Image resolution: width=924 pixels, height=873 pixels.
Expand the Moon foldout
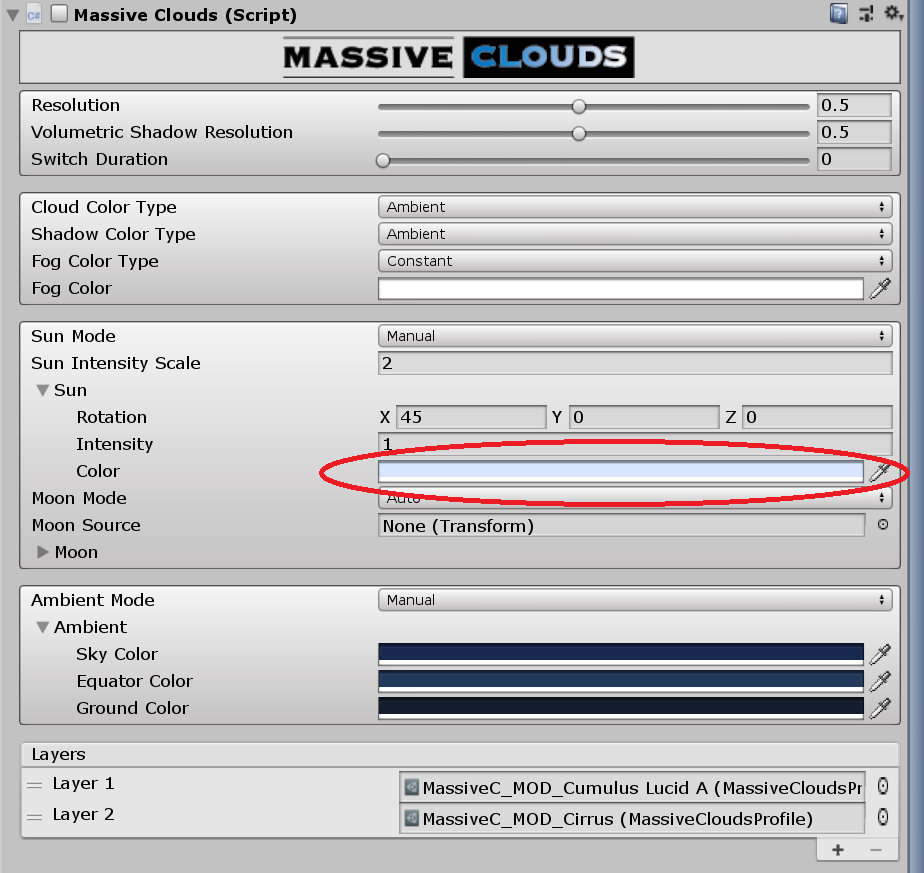[42, 552]
